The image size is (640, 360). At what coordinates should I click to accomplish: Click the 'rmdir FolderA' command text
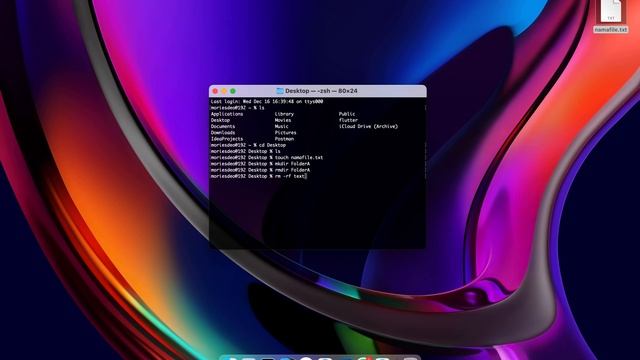(x=292, y=170)
